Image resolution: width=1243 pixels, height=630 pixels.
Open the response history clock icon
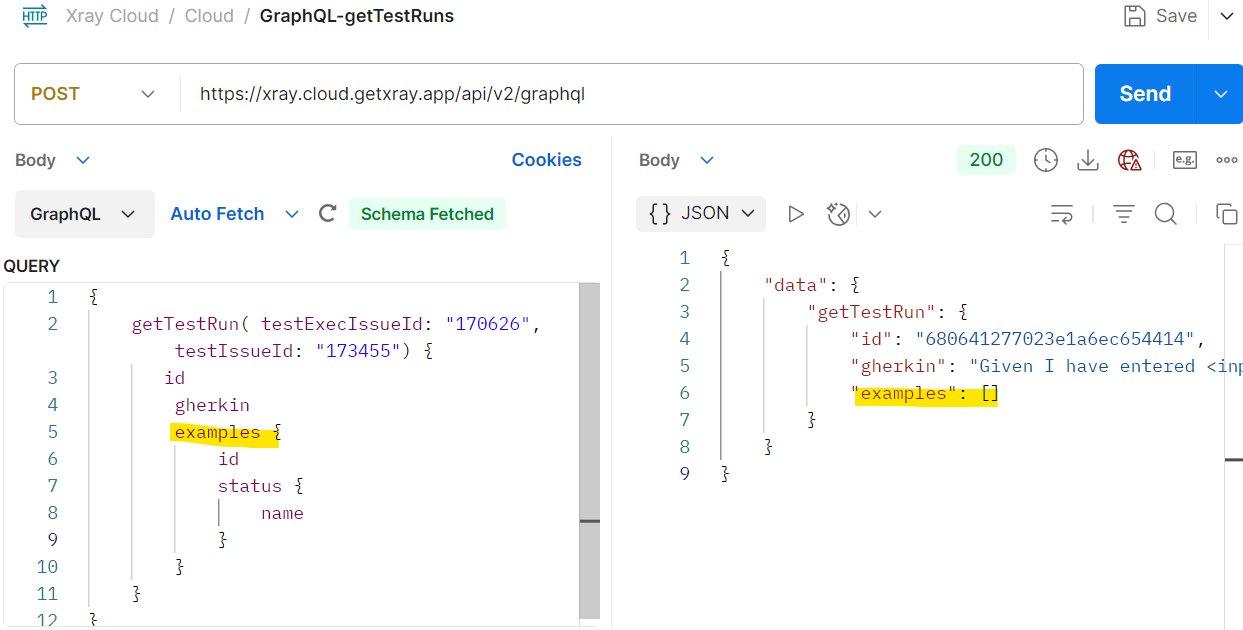pos(1046,160)
